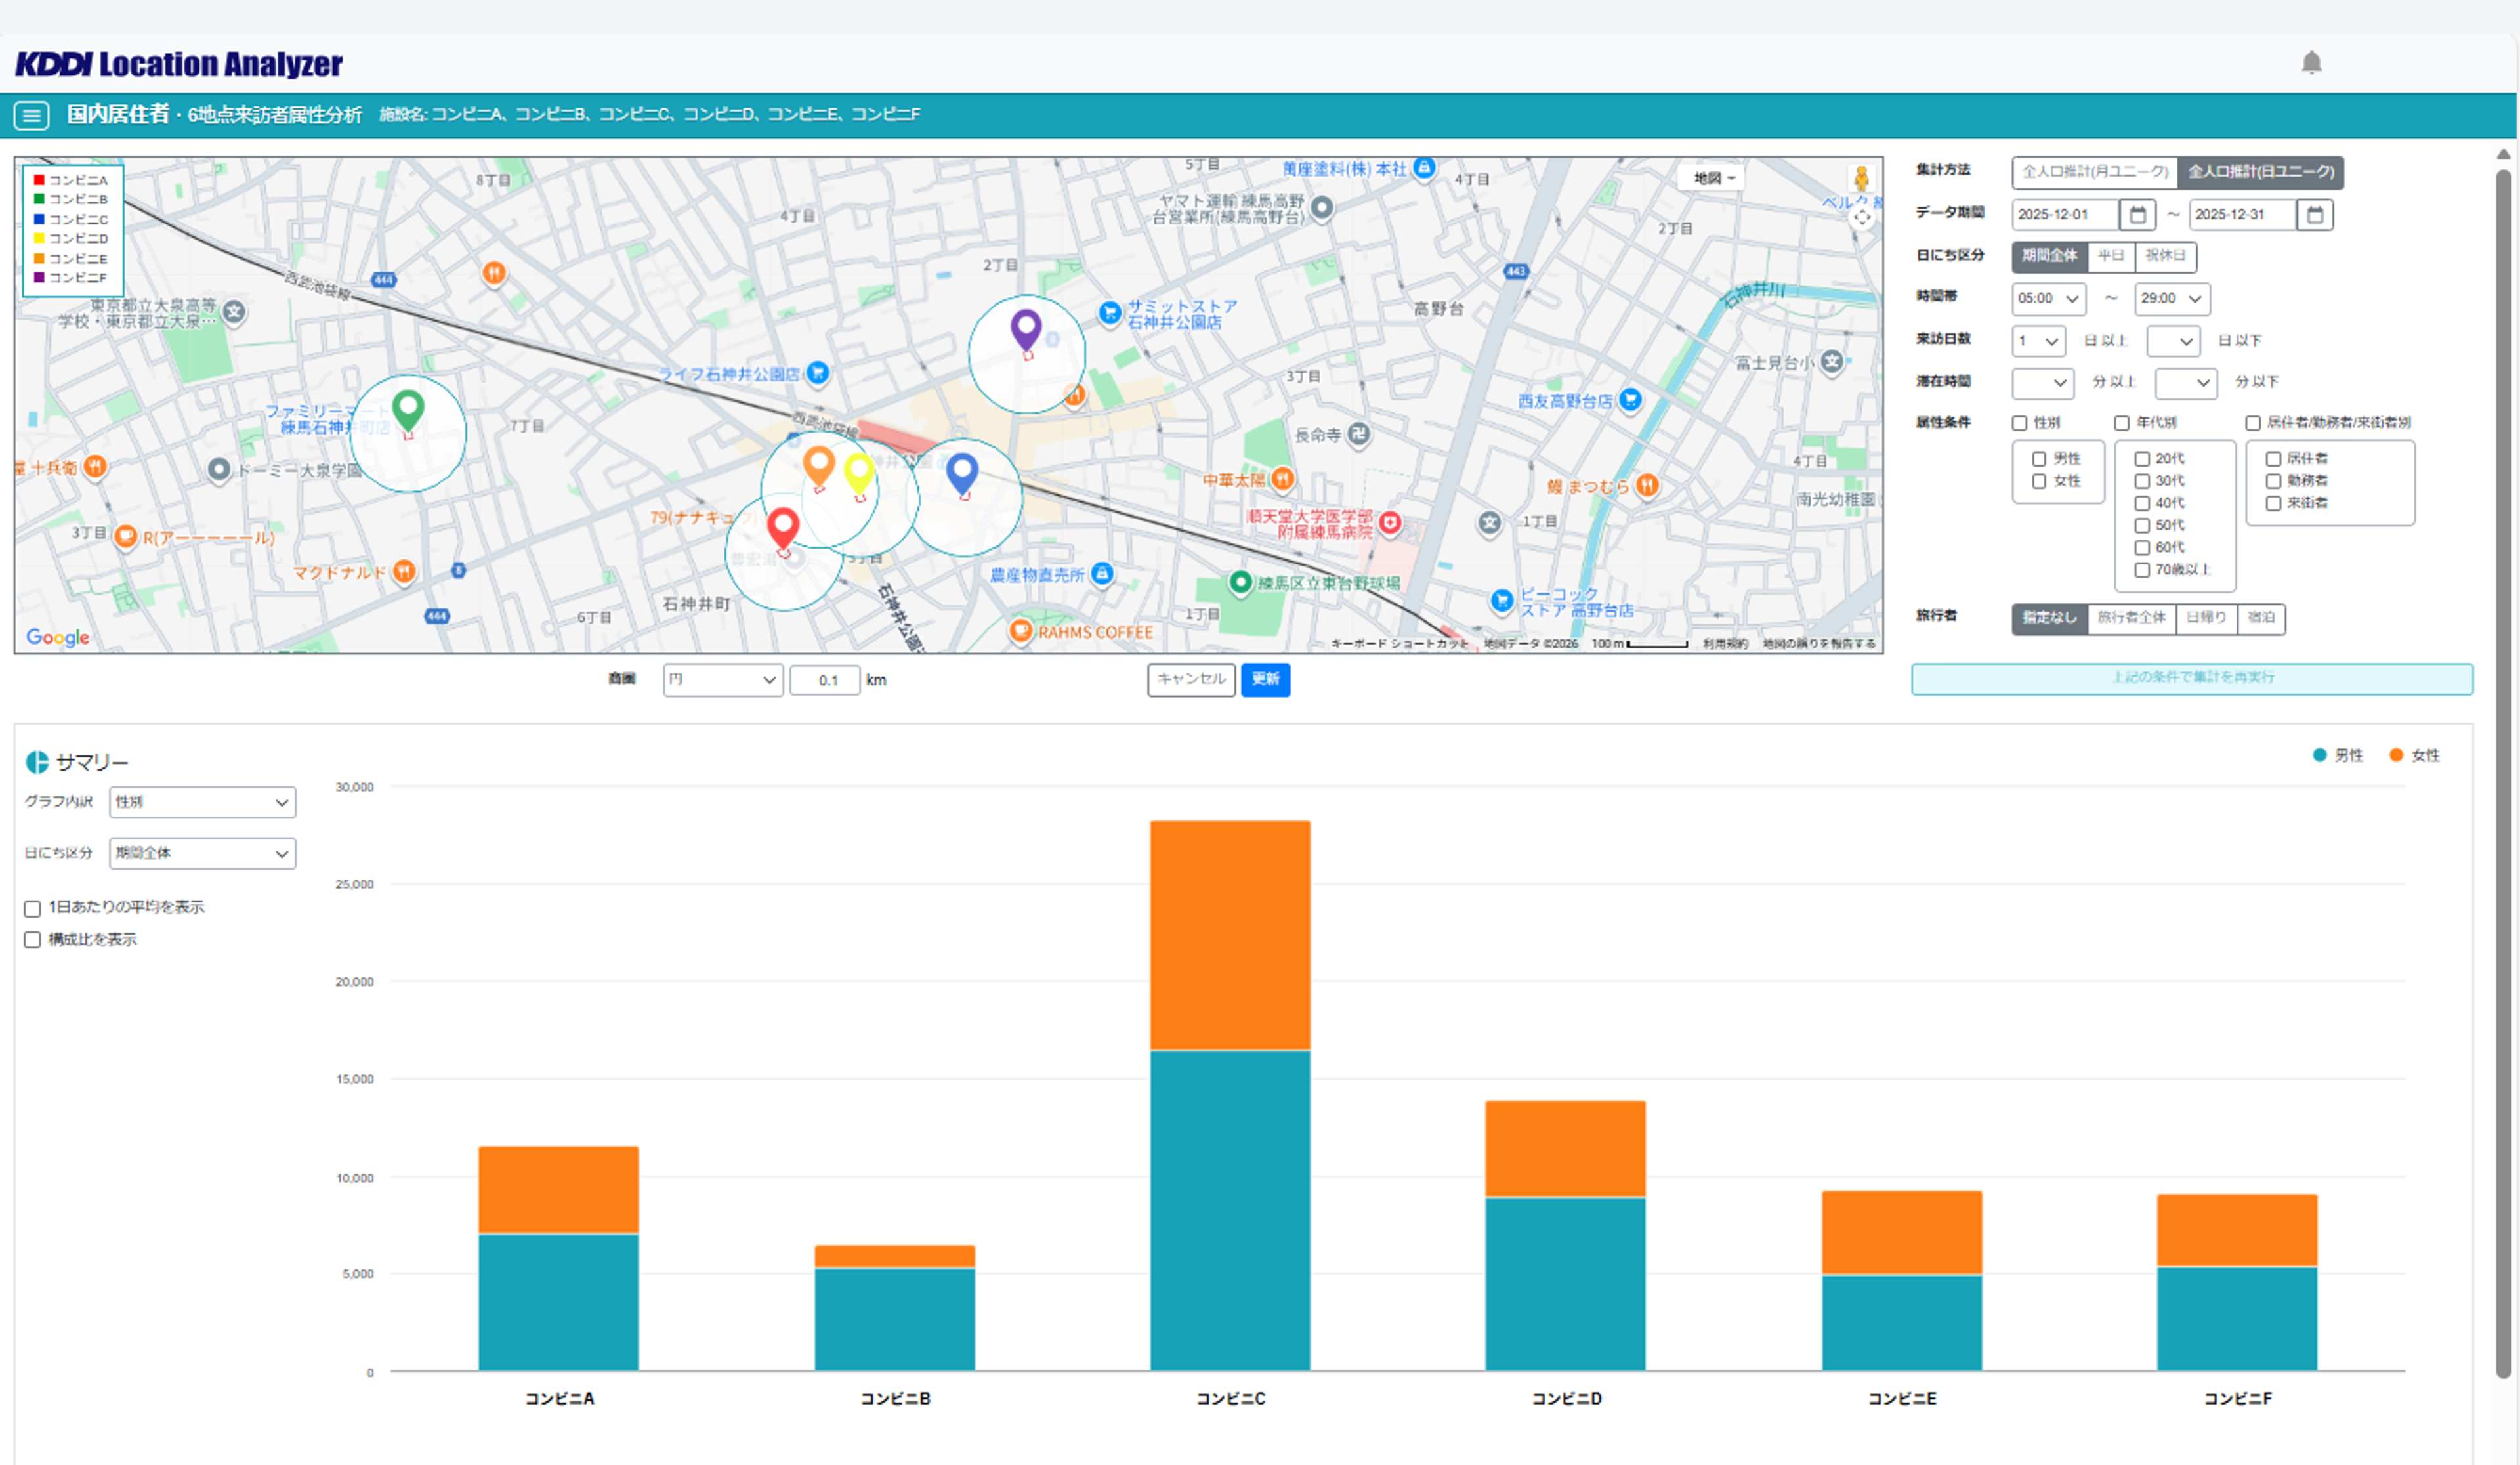Screen dimensions: 2520x1465
Task: Tick 1日あたりの平均を表示 checkbox
Action: (32, 908)
